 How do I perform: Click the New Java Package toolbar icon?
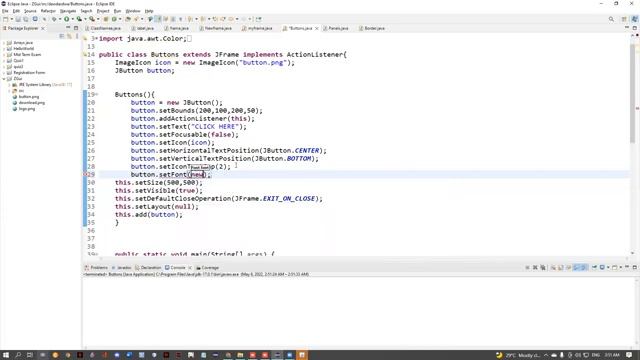pos(106,19)
